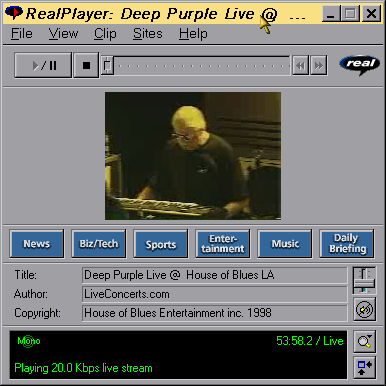Click the RealPlayer title bar logo
Screen dimensions: 386x386
pyautogui.click(x=14, y=13)
